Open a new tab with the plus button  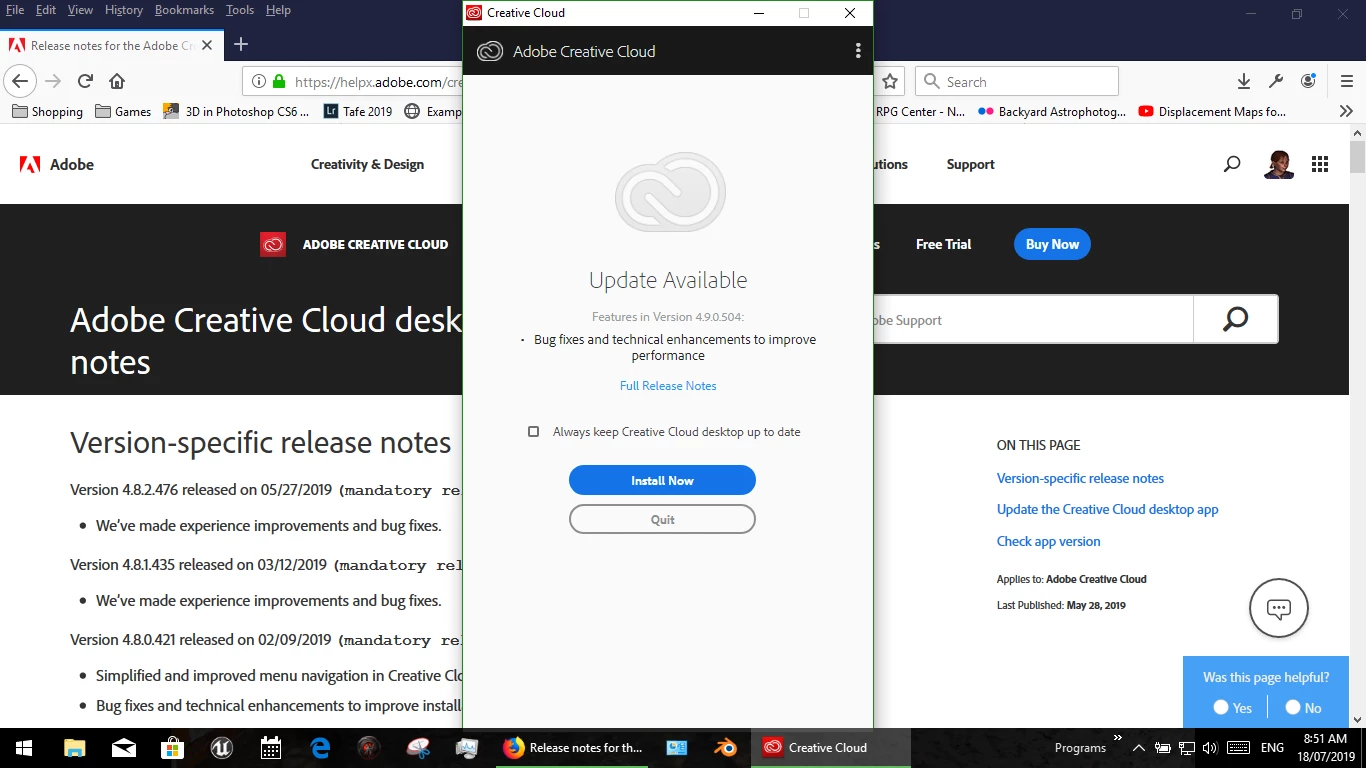(x=241, y=44)
